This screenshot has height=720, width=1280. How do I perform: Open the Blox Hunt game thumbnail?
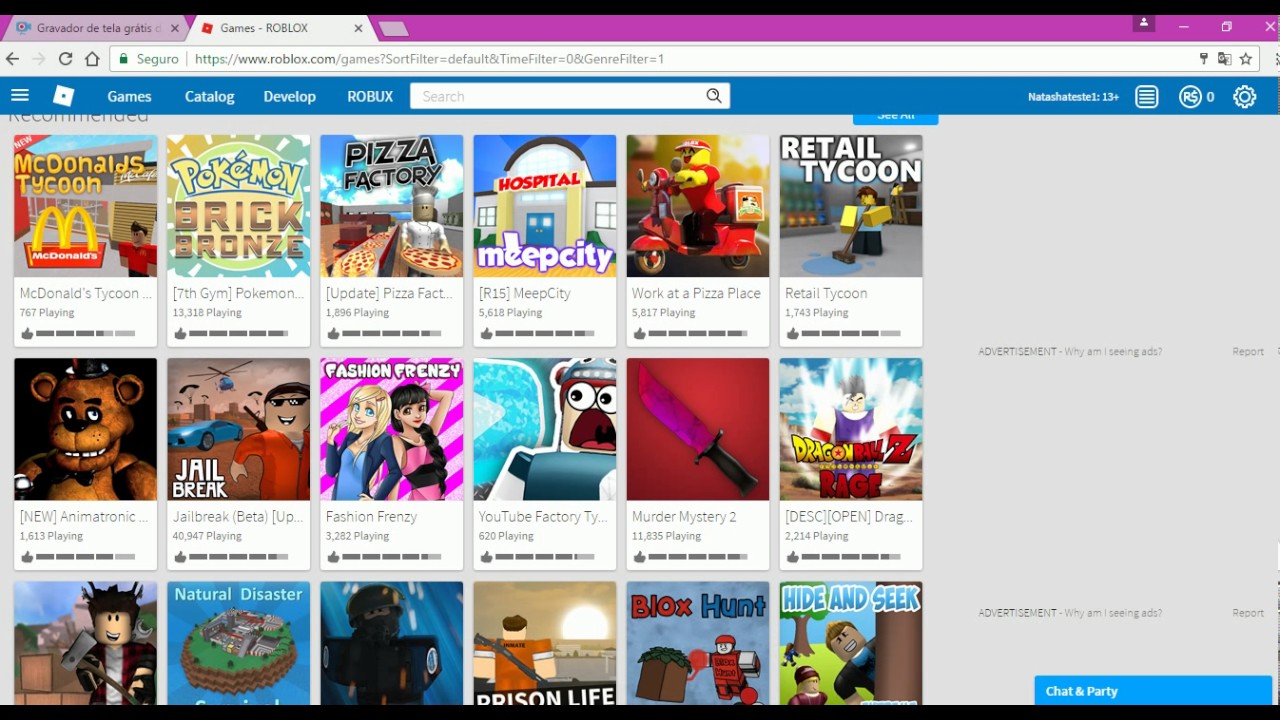click(697, 643)
